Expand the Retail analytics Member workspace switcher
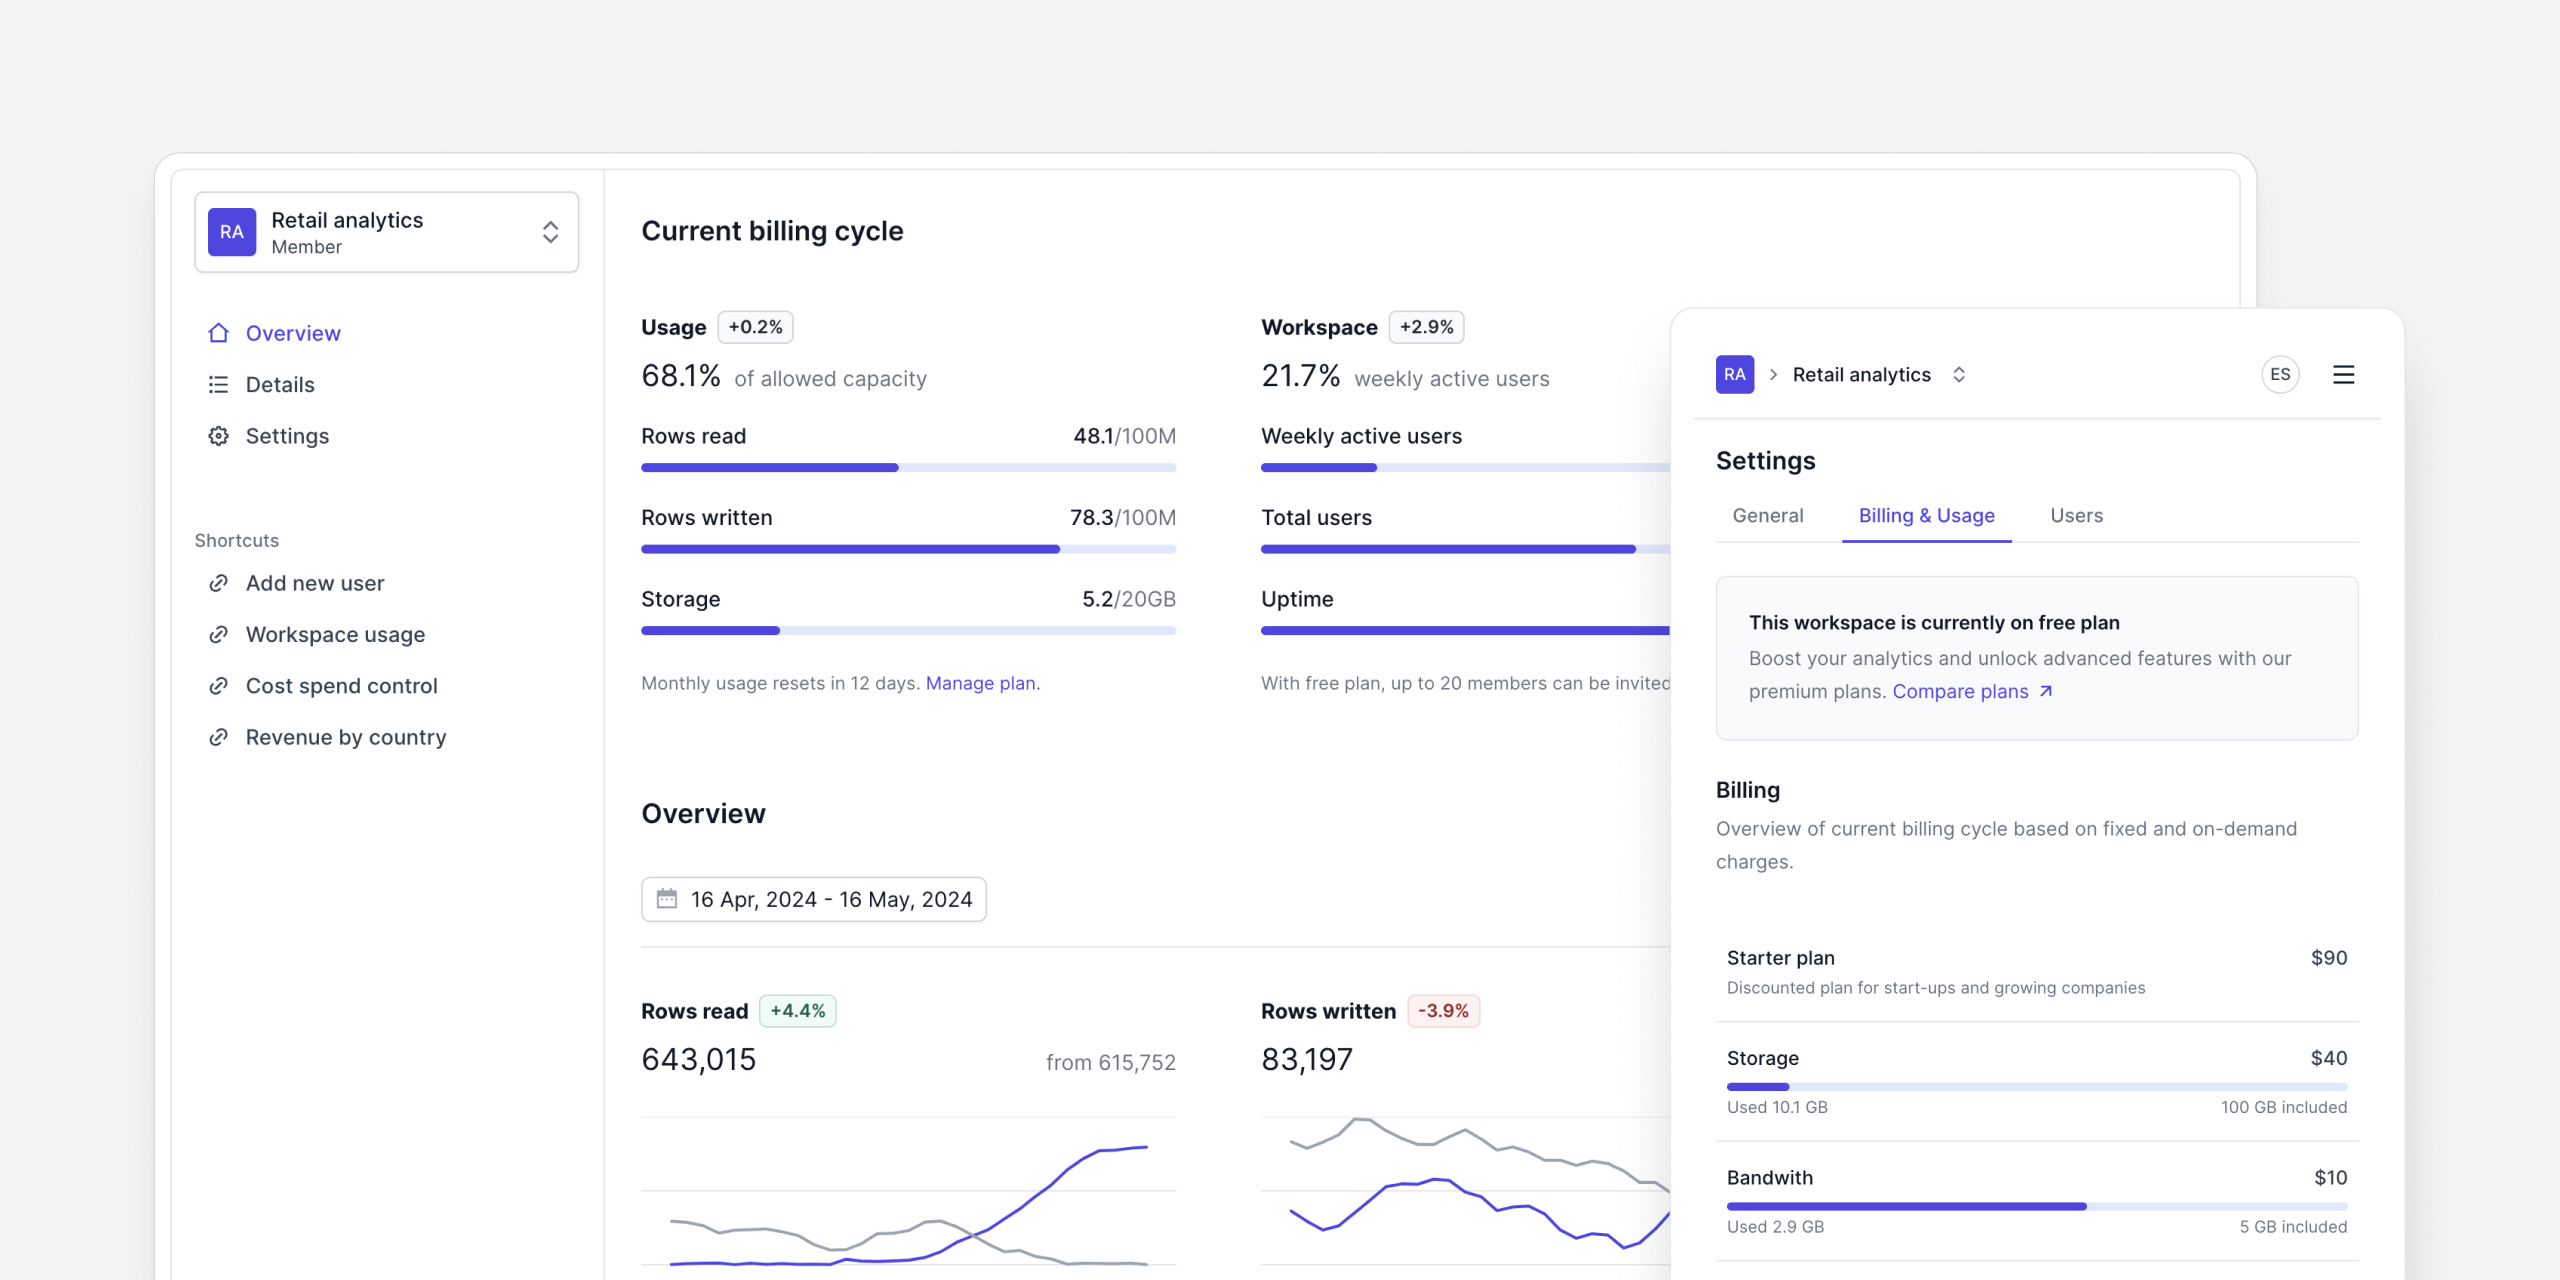This screenshot has width=2560, height=1280. pos(387,232)
